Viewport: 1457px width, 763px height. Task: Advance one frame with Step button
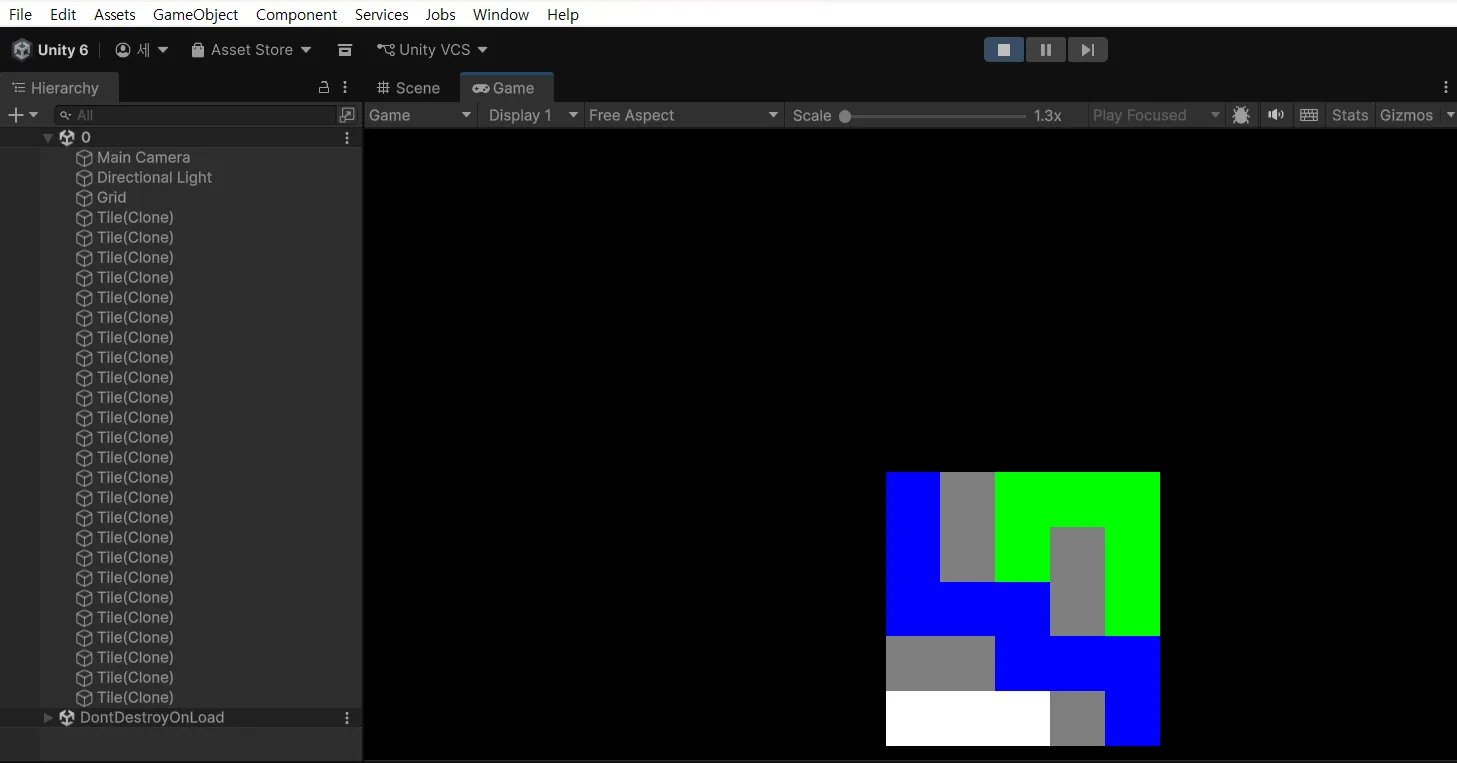click(x=1088, y=50)
